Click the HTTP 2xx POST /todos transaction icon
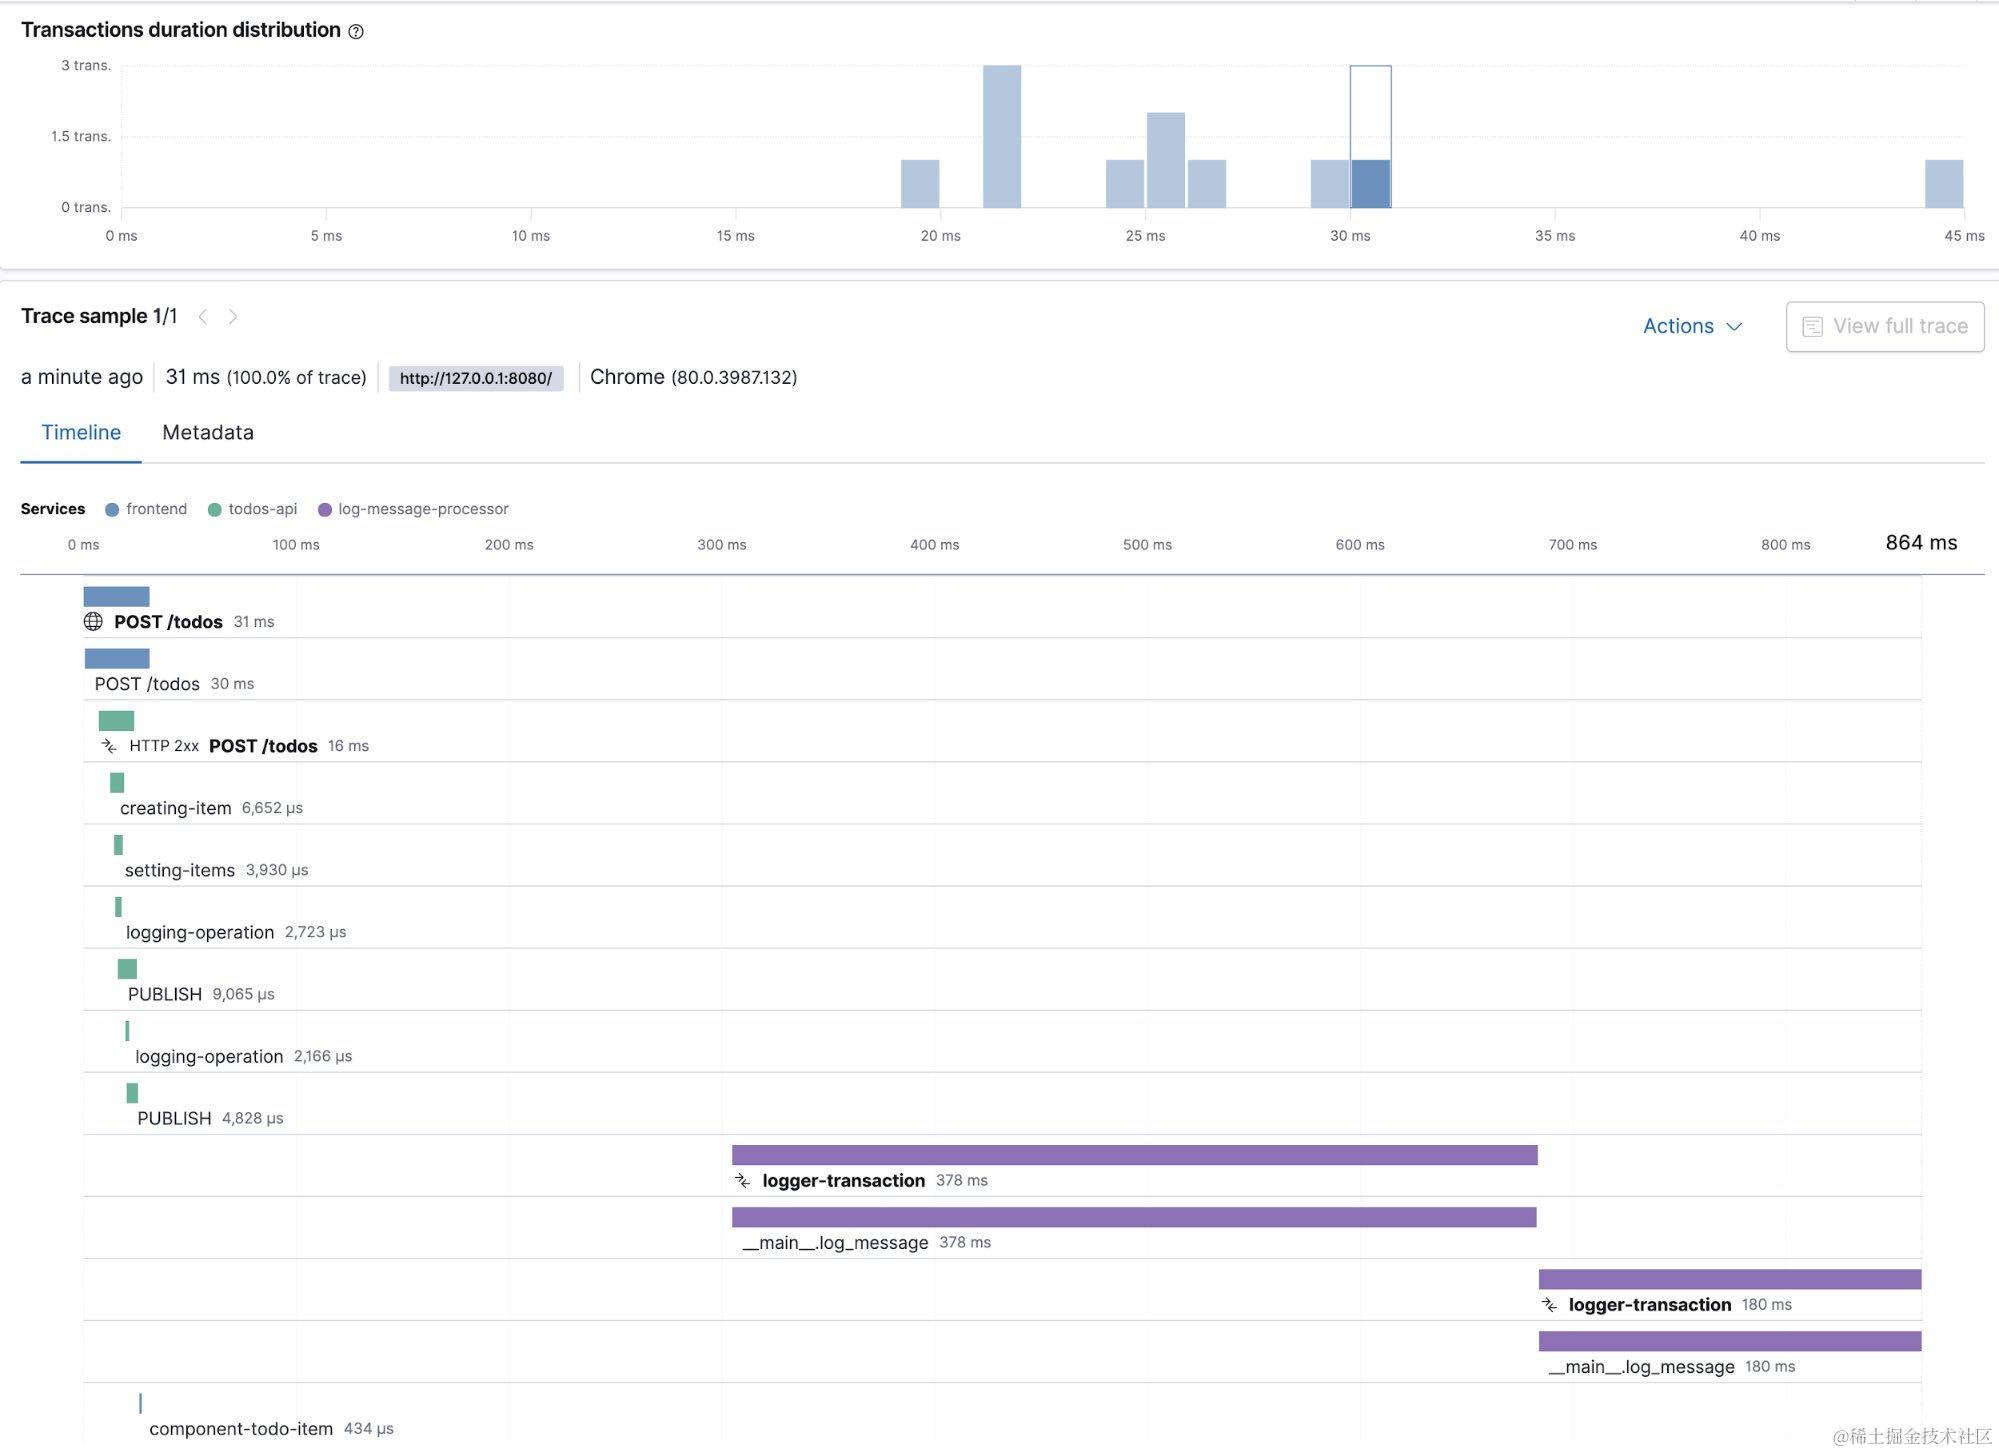The image size is (1999, 1453). point(109,746)
